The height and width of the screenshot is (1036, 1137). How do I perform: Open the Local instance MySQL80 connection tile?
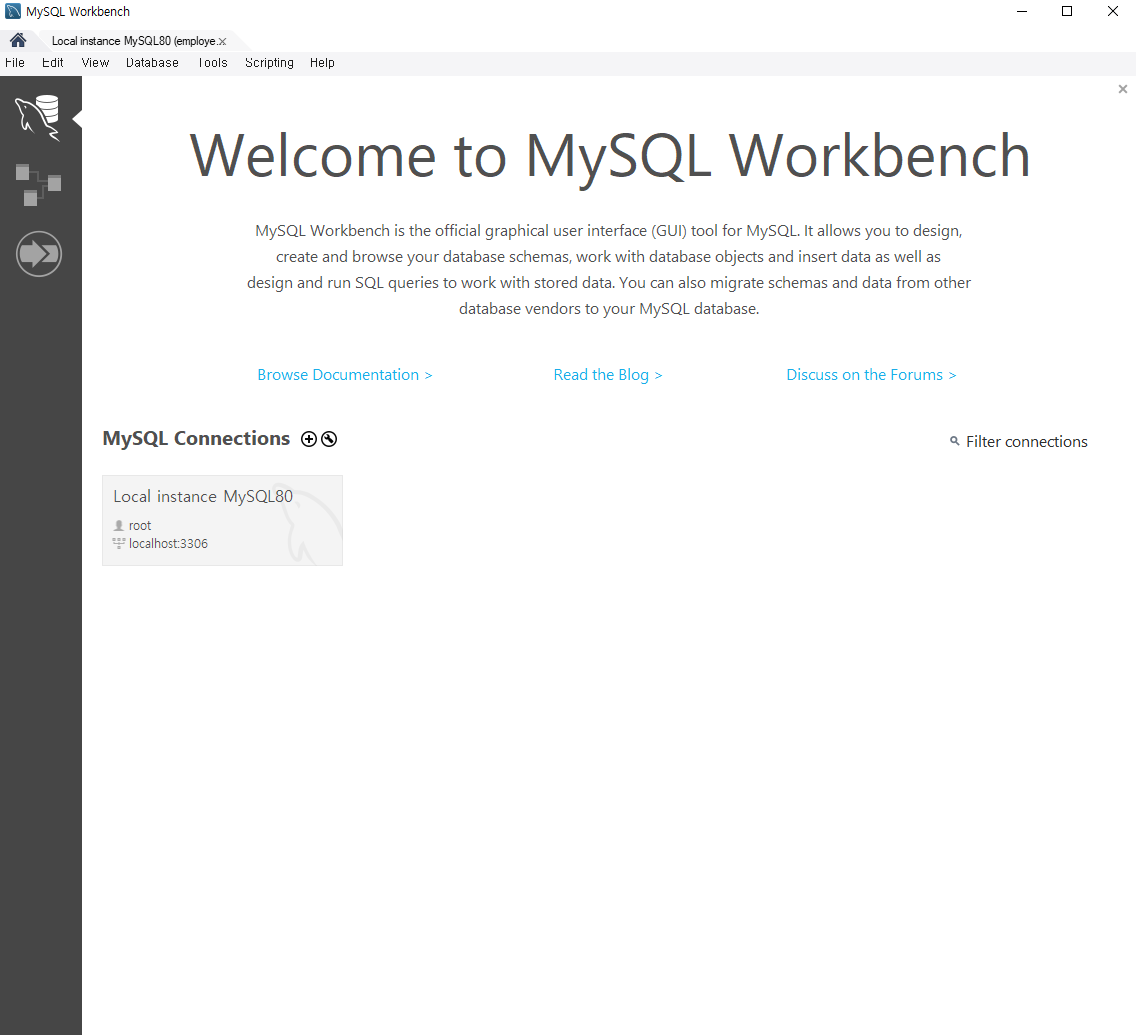[222, 521]
